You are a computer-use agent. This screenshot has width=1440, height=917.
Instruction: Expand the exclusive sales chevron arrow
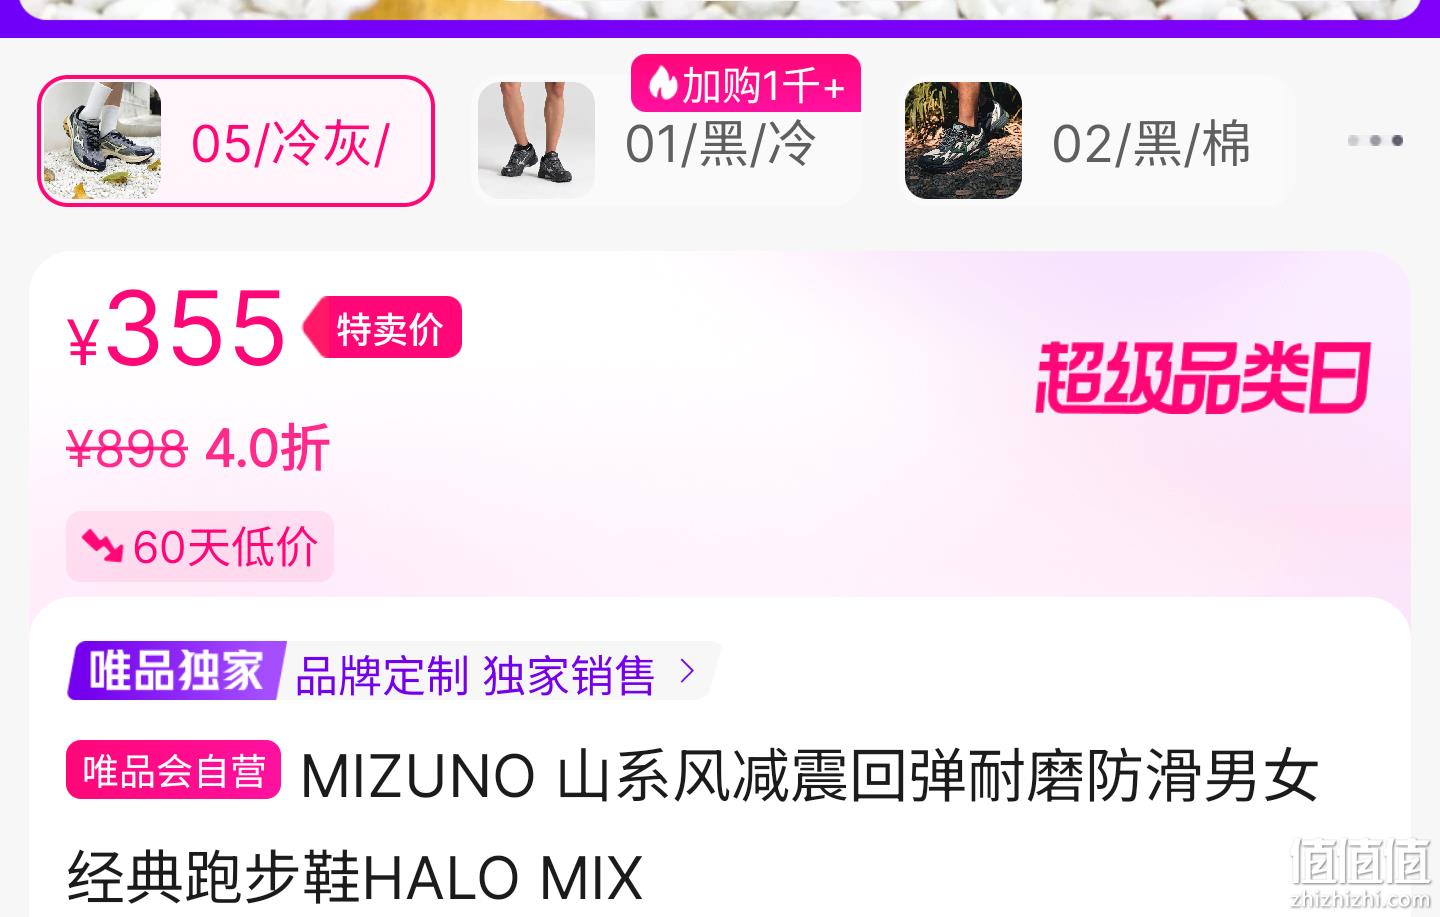pyautogui.click(x=687, y=671)
